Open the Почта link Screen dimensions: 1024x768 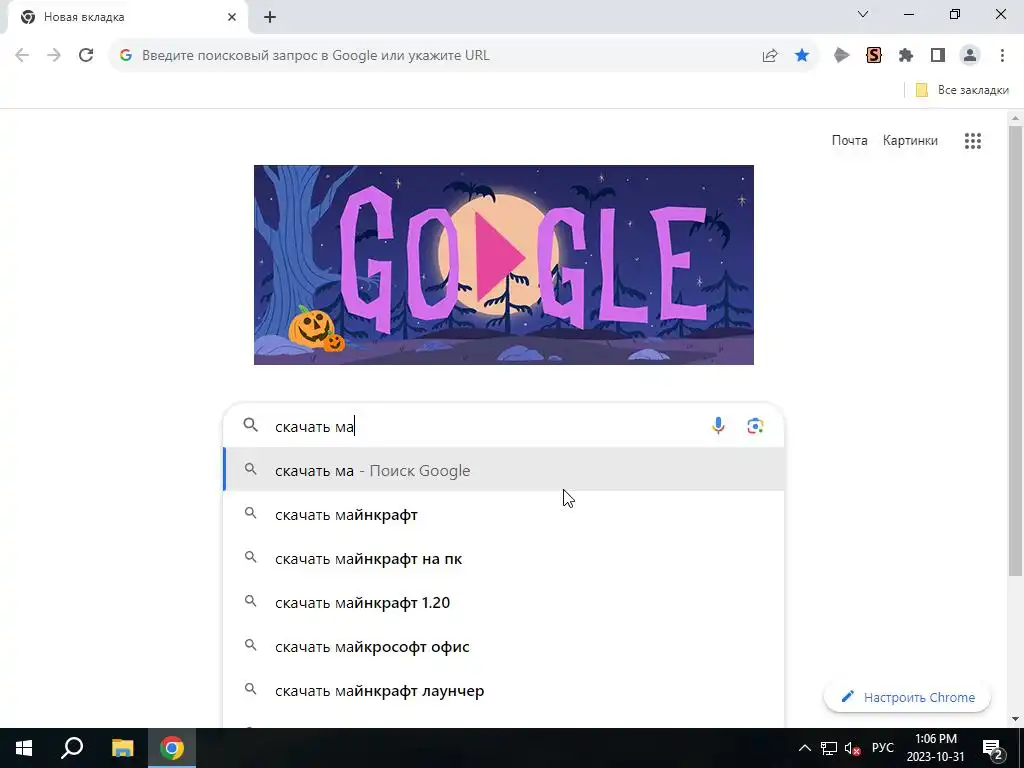coord(850,140)
